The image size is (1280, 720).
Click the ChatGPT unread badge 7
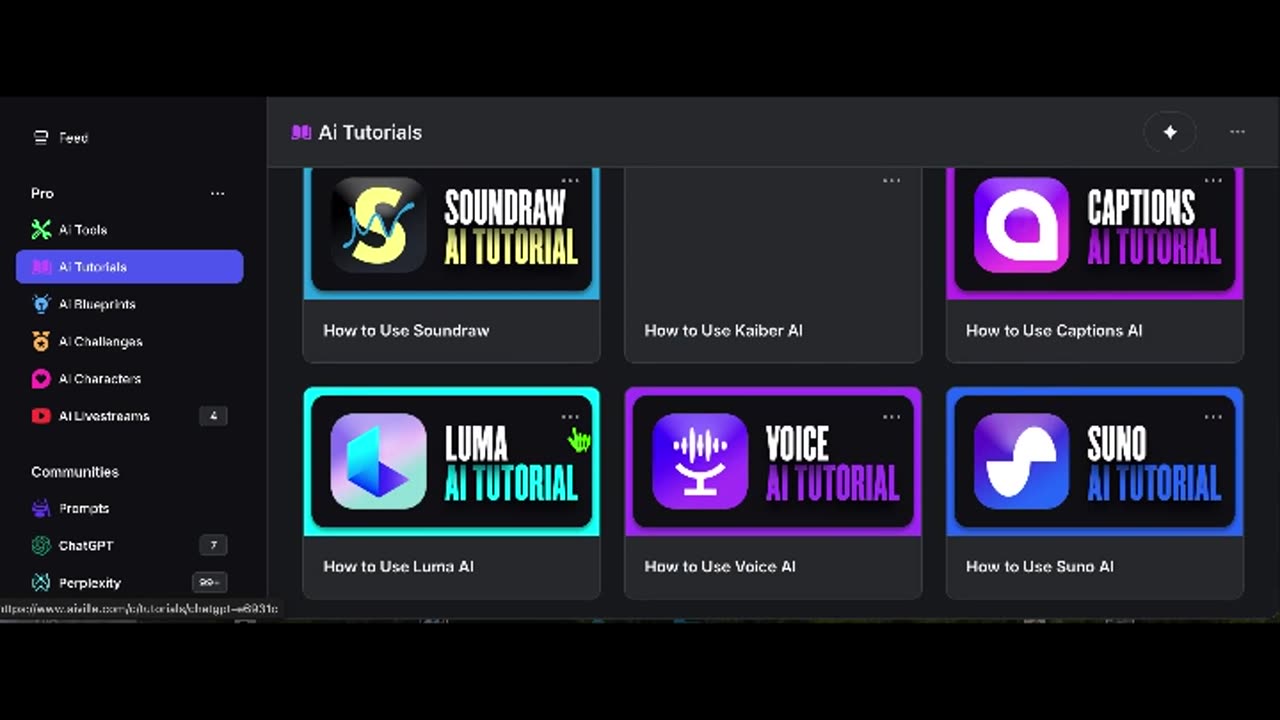click(213, 546)
